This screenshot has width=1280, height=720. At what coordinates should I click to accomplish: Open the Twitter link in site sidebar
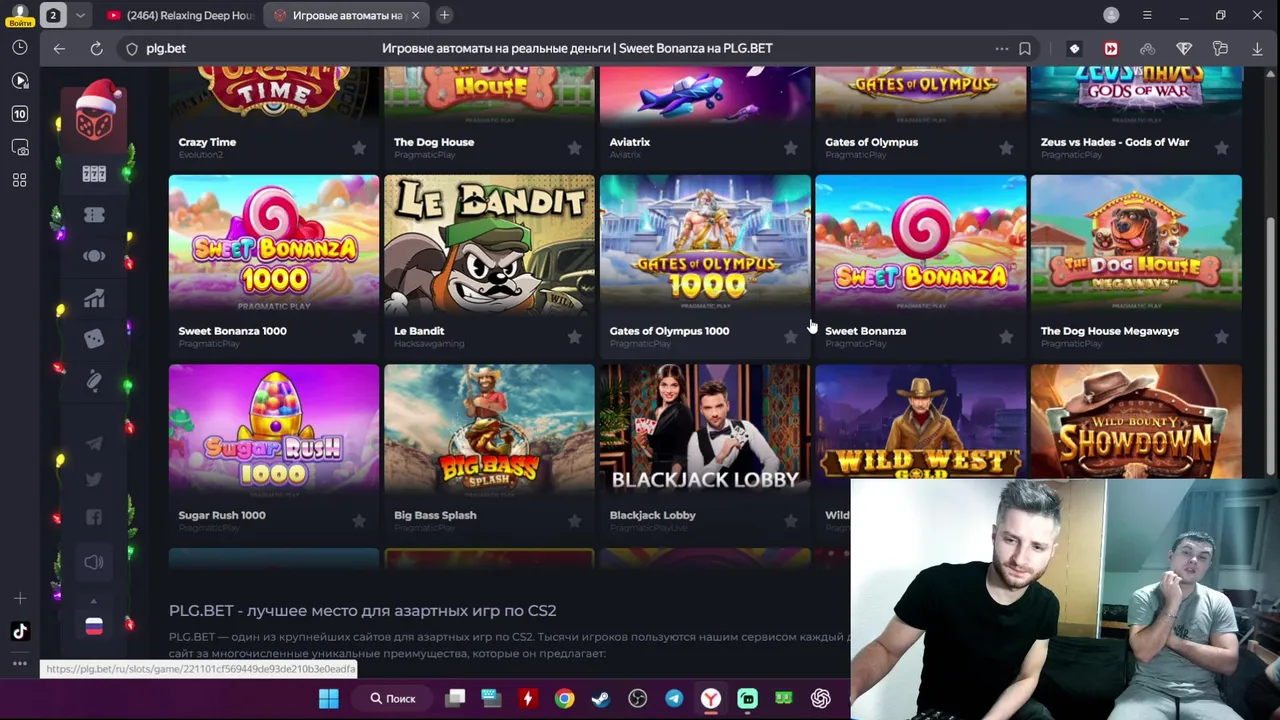click(94, 480)
